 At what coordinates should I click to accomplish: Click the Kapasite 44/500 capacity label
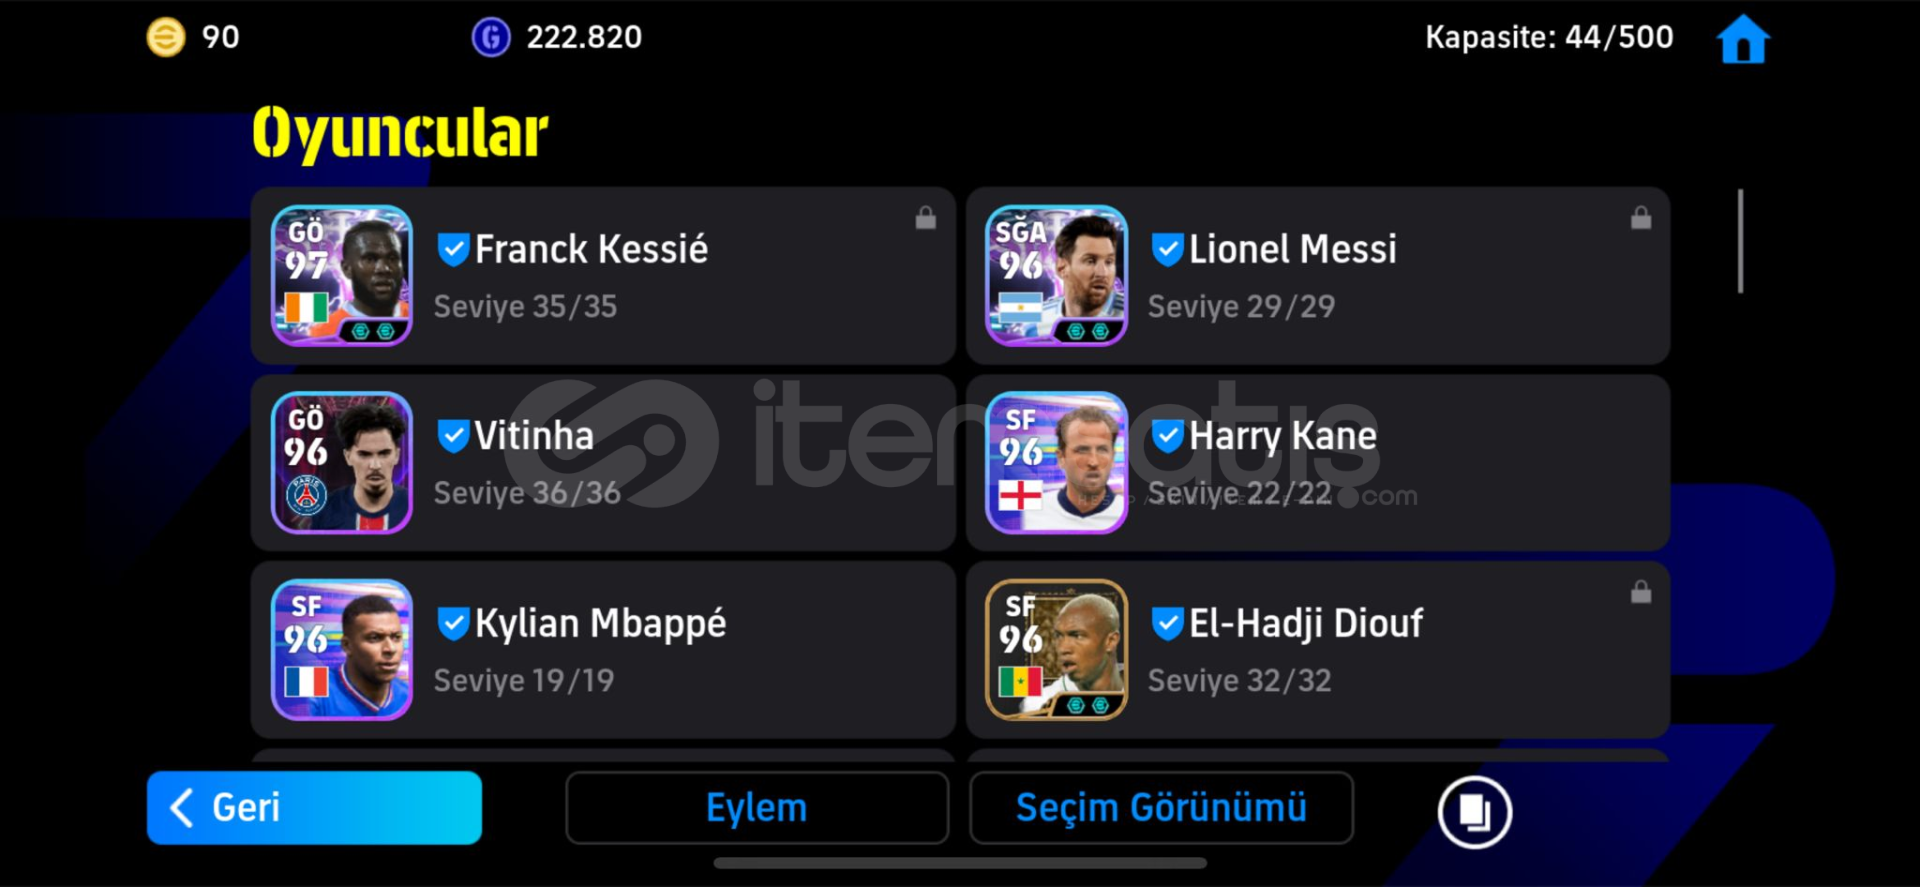click(1549, 38)
